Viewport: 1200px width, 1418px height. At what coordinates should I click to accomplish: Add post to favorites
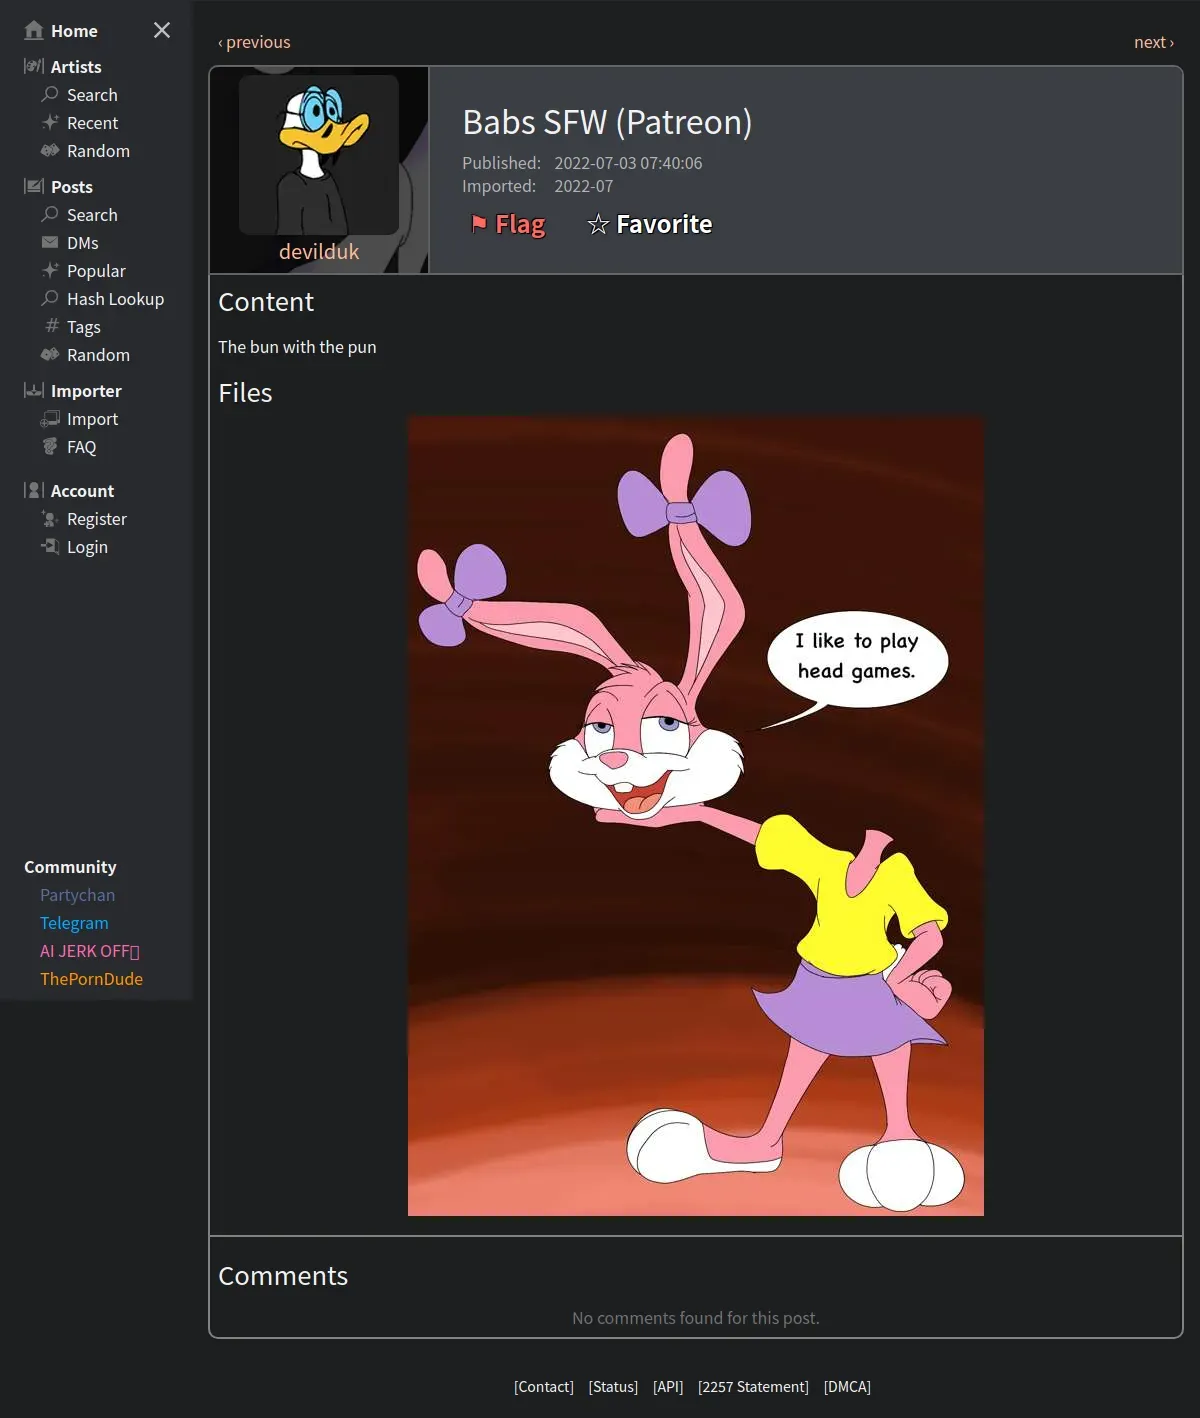click(650, 224)
